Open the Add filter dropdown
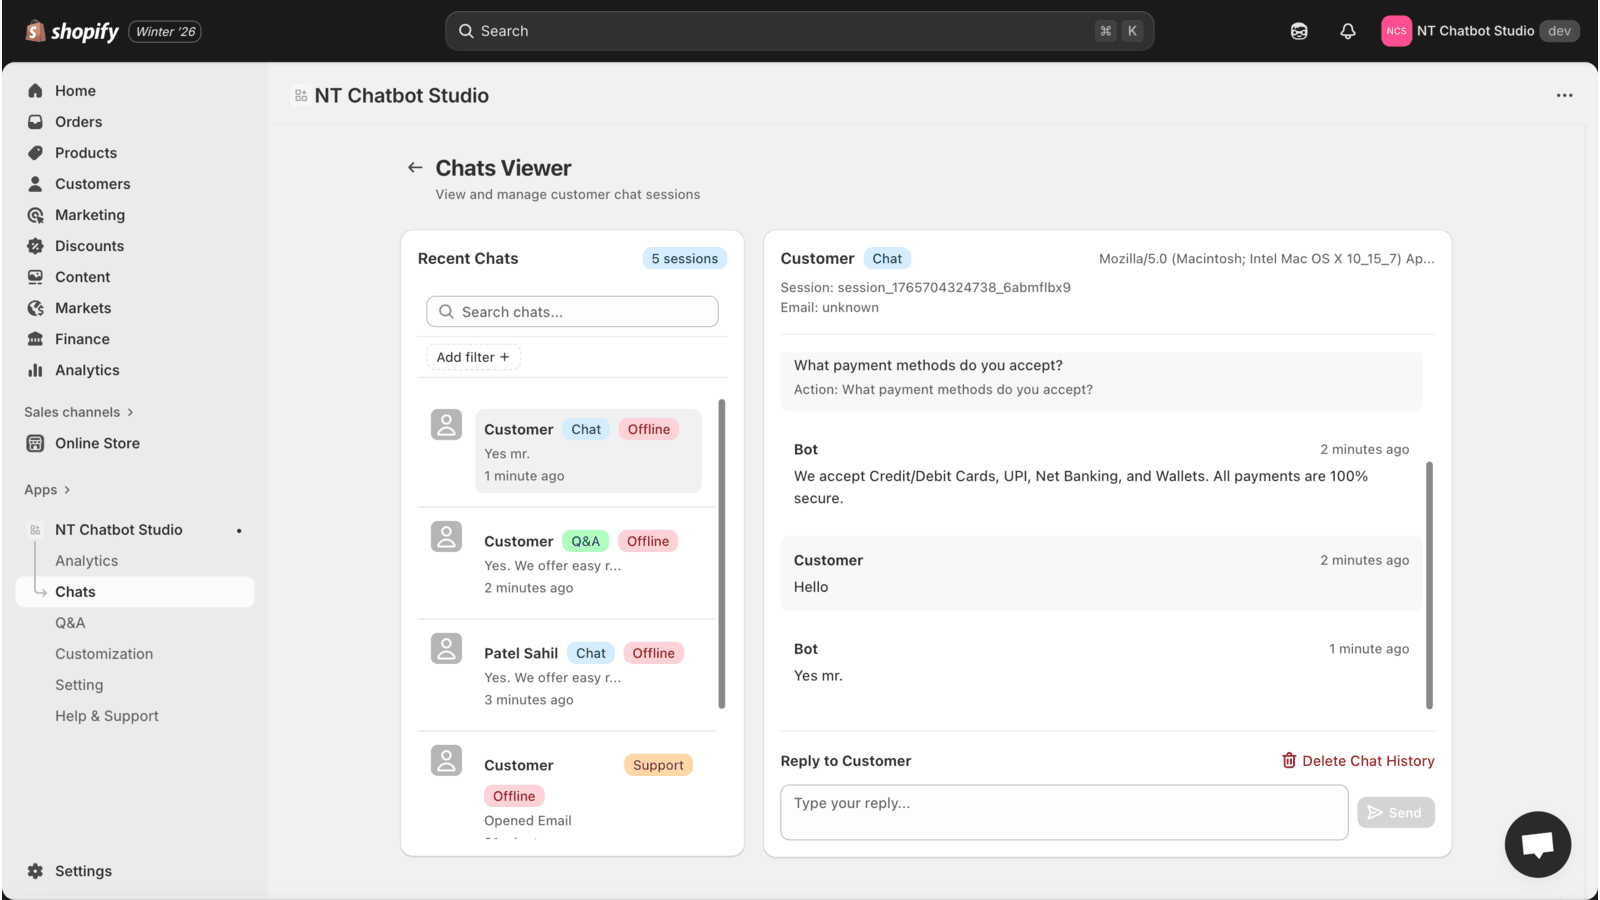 click(x=473, y=357)
